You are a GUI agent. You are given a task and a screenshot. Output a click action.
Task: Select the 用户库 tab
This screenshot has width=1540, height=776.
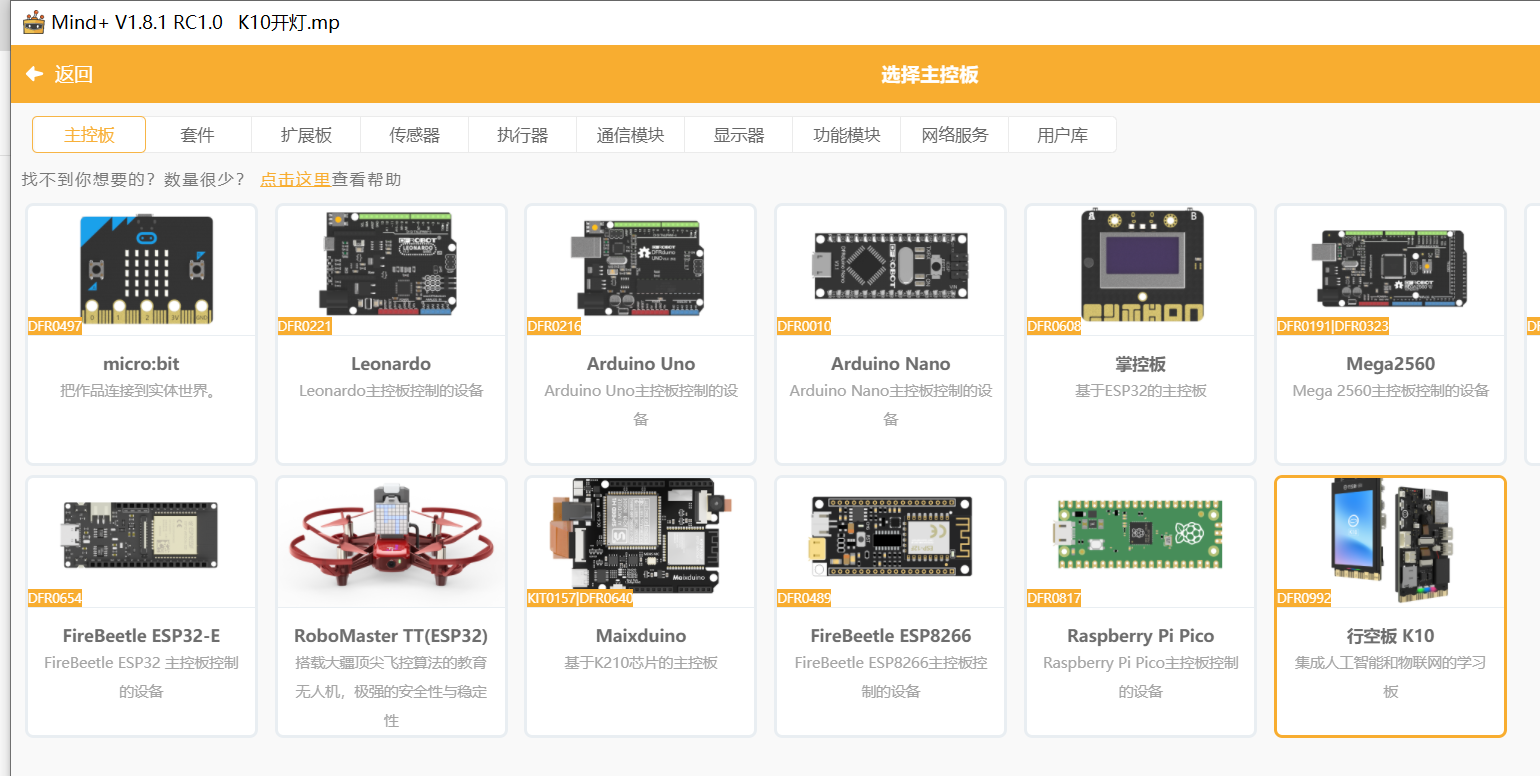[x=1062, y=135]
